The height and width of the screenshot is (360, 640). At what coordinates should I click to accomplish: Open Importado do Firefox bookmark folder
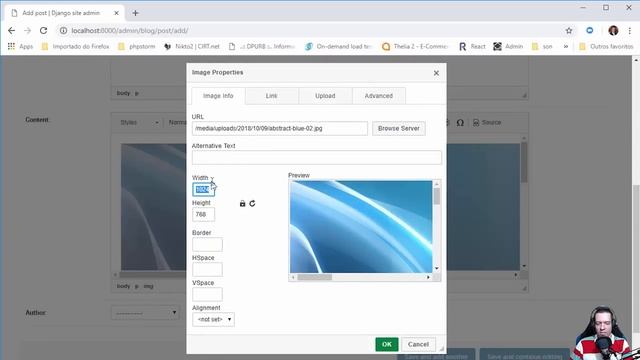76,47
